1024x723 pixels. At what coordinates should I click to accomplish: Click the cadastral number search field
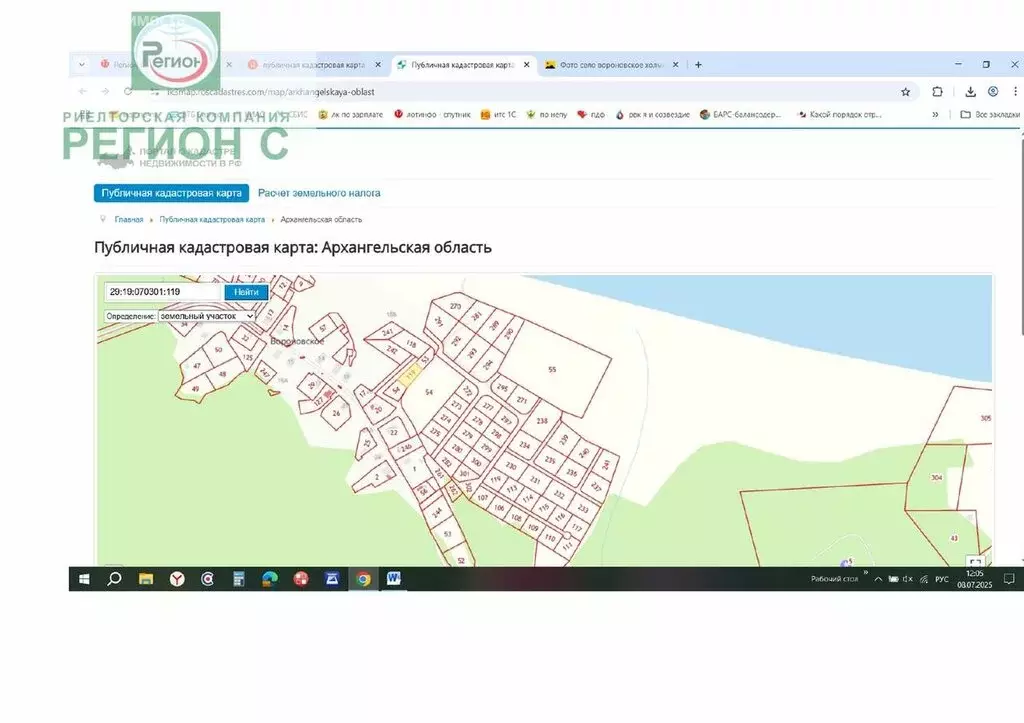(x=164, y=292)
